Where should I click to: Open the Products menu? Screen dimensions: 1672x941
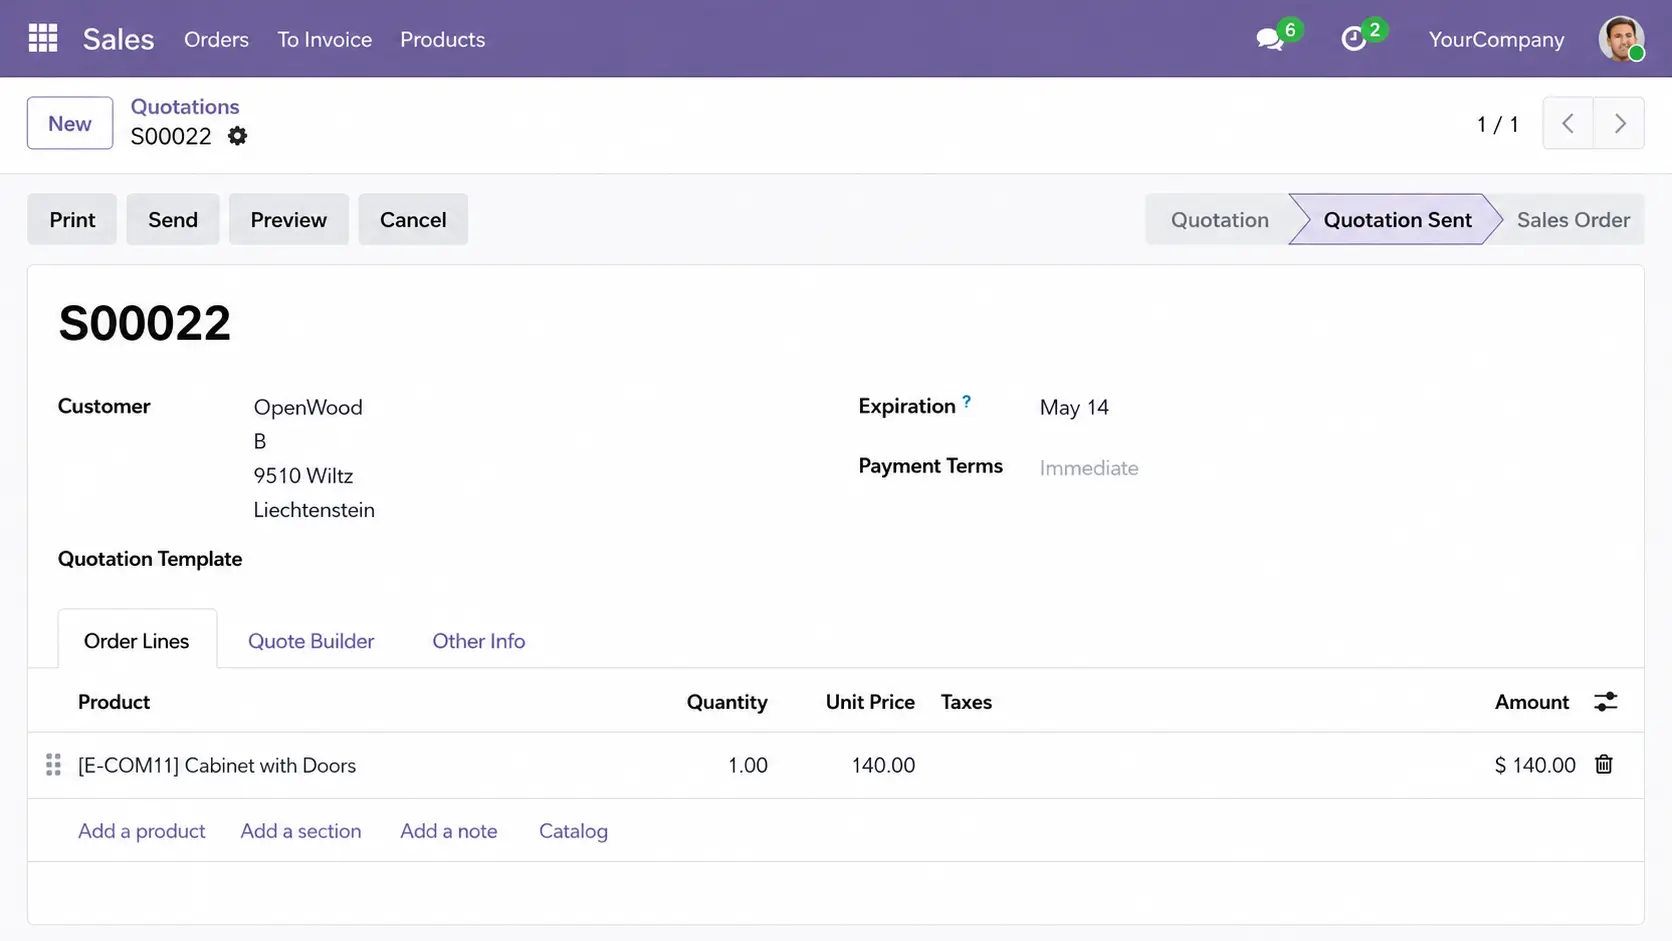[x=442, y=39]
